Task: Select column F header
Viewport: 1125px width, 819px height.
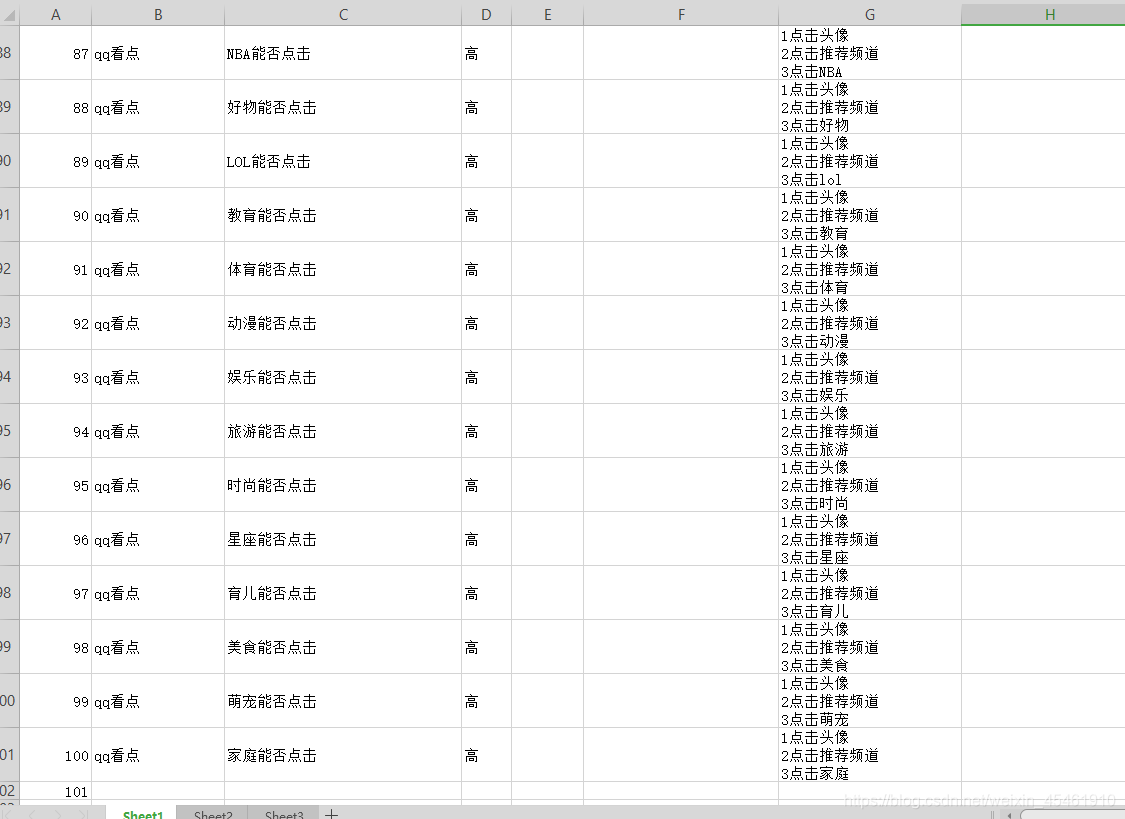Action: pyautogui.click(x=681, y=14)
